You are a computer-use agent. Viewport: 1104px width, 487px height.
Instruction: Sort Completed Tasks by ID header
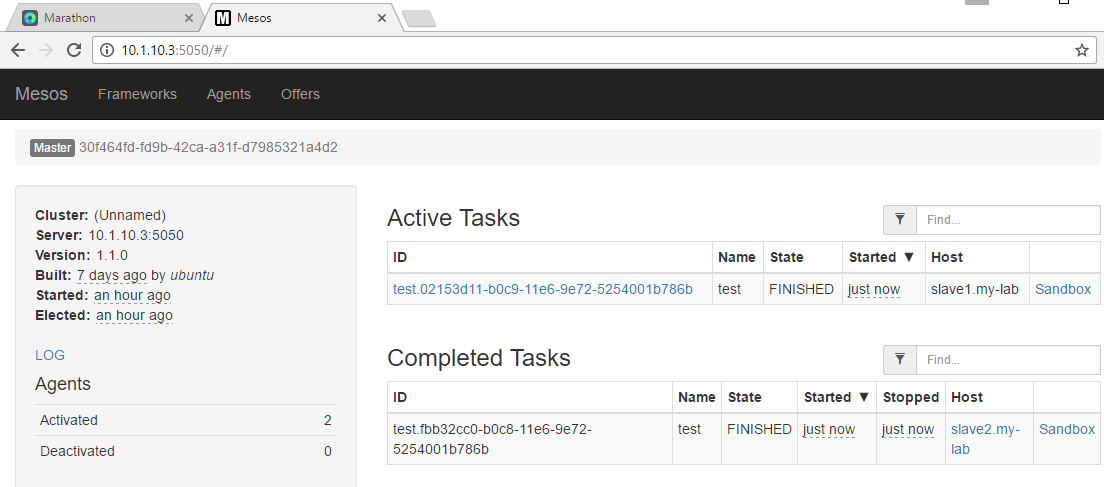[x=530, y=398]
